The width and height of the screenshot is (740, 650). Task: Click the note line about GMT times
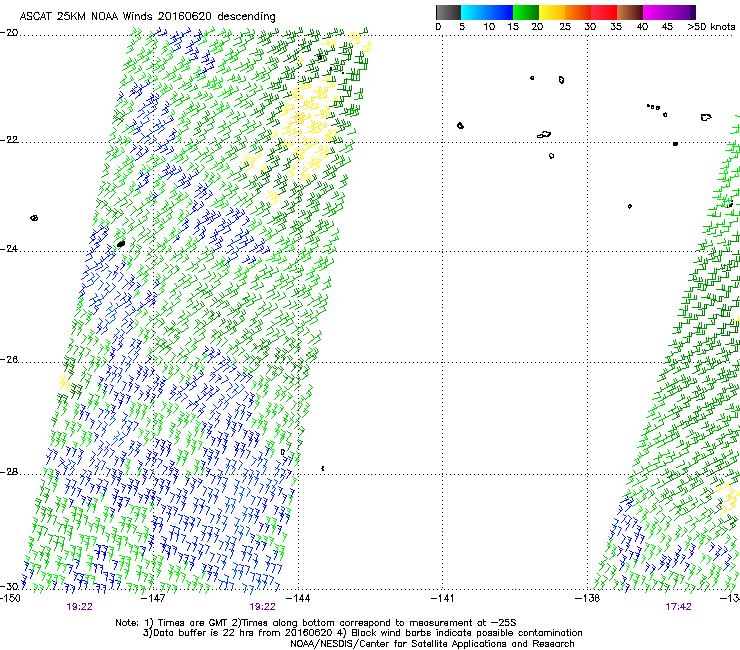316,623
